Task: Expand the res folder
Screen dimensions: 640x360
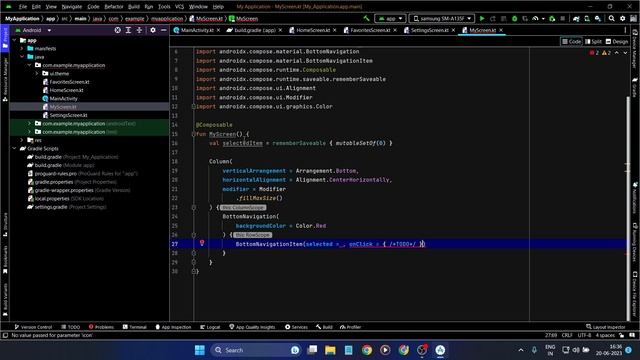Action: 22,140
